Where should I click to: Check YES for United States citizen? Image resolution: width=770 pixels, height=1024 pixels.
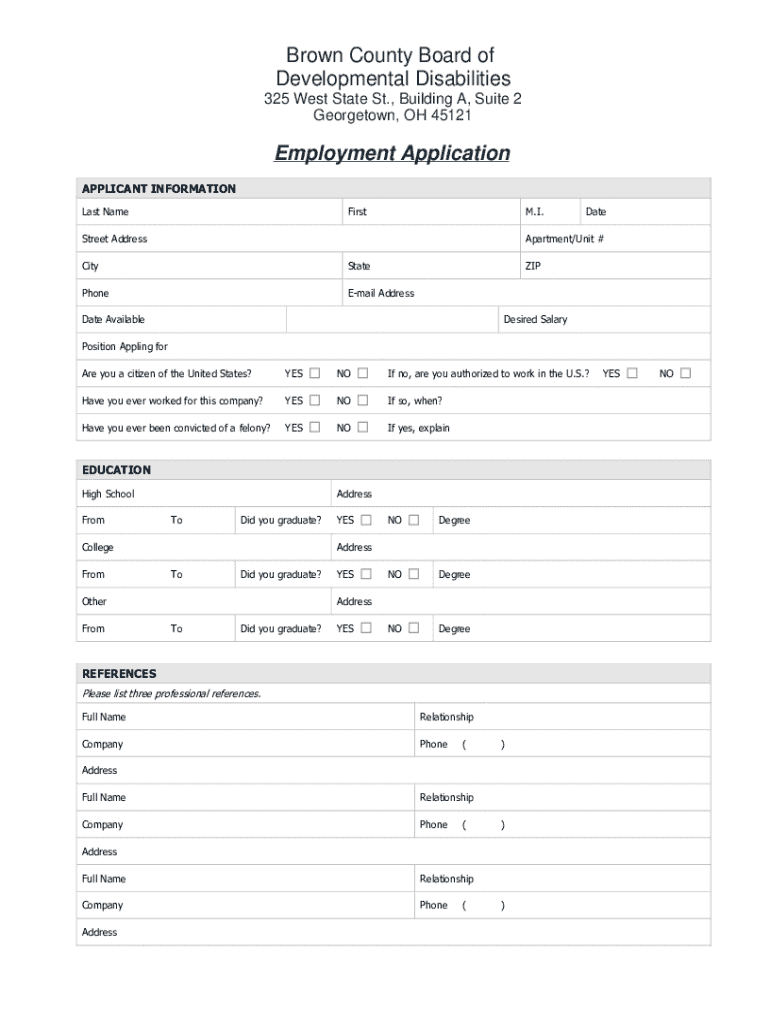pos(314,374)
